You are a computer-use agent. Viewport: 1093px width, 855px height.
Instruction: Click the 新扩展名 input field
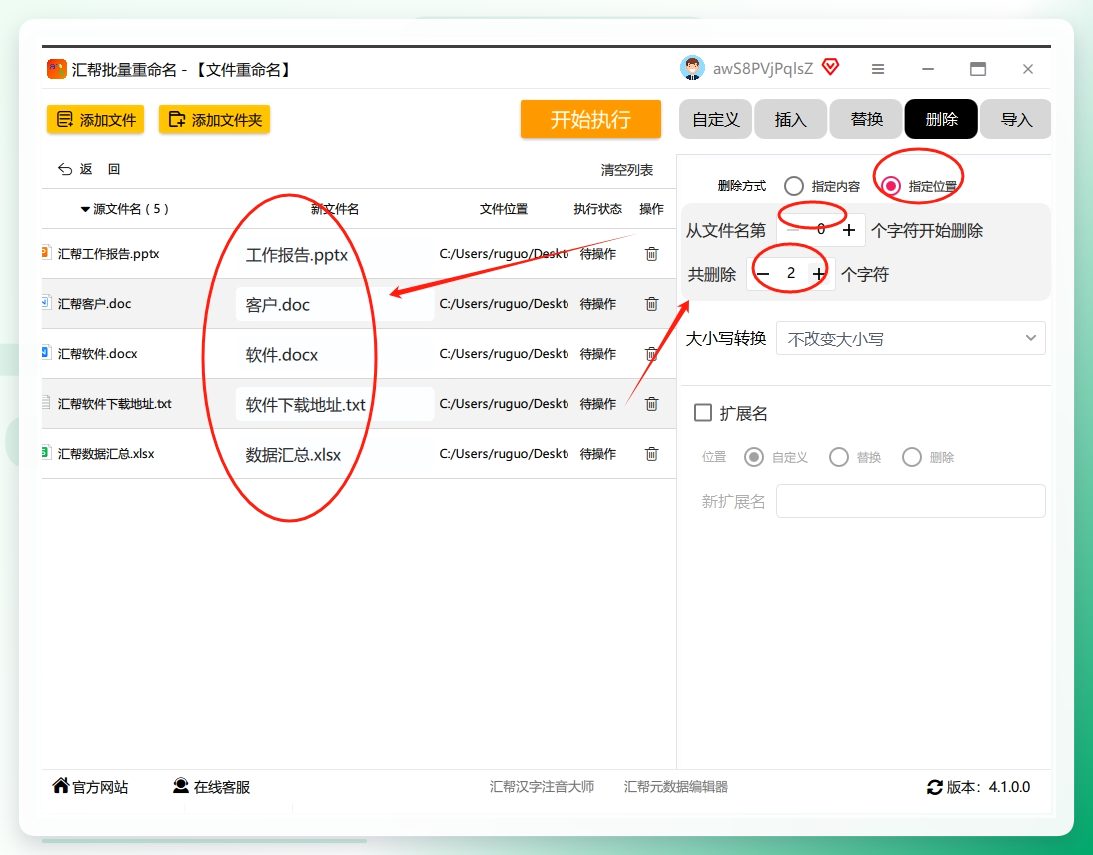click(910, 501)
